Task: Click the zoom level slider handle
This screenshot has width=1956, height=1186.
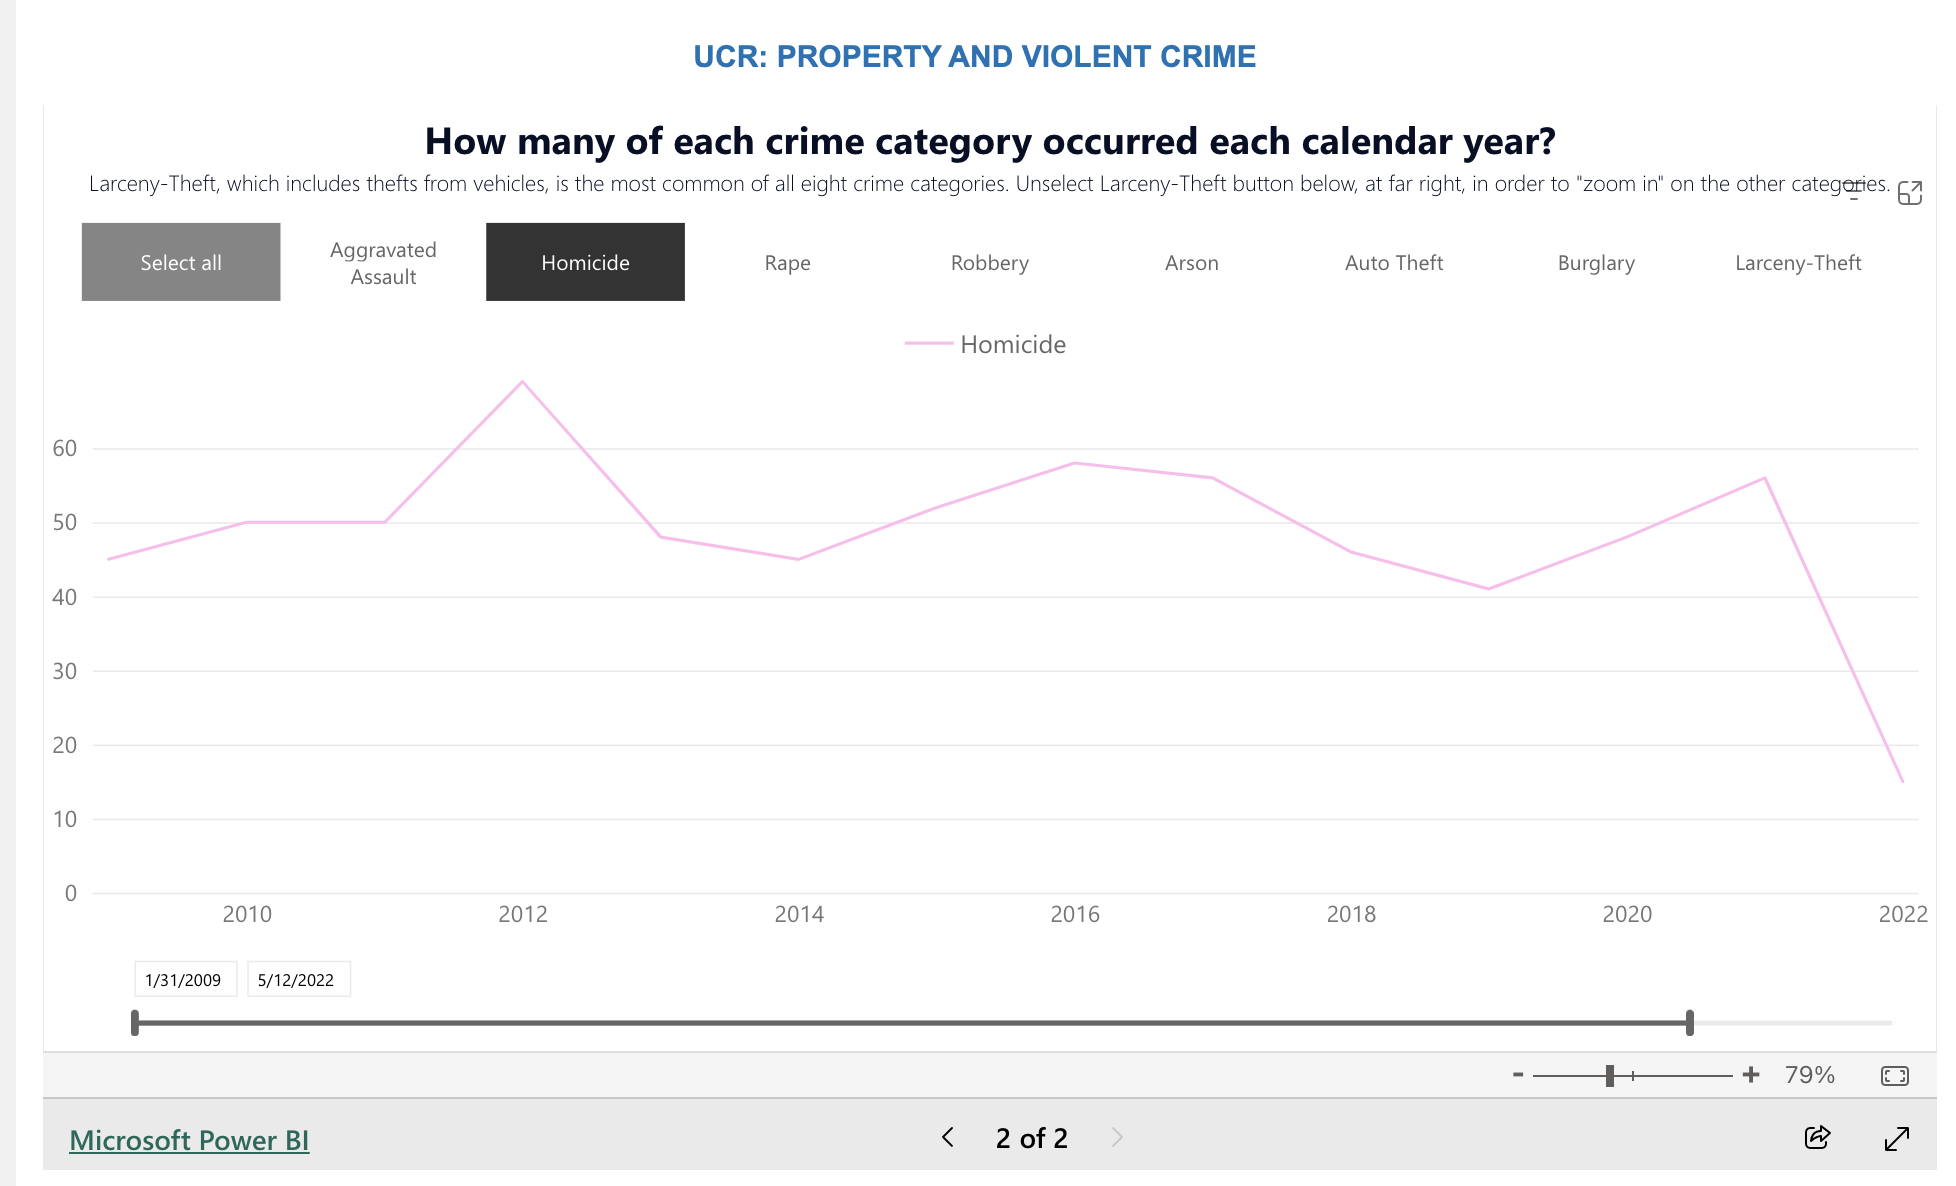Action: (1609, 1076)
